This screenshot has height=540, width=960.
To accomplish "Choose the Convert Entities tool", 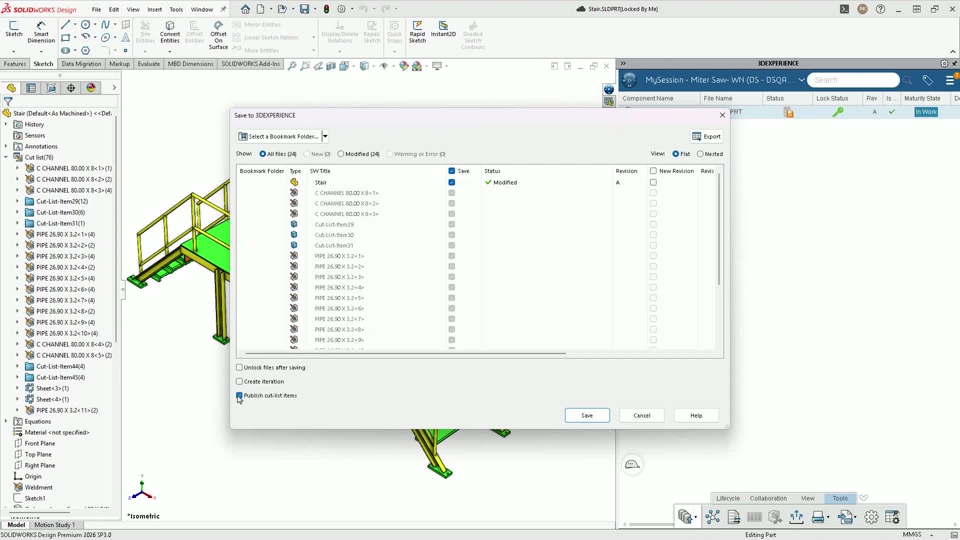I will [170, 32].
